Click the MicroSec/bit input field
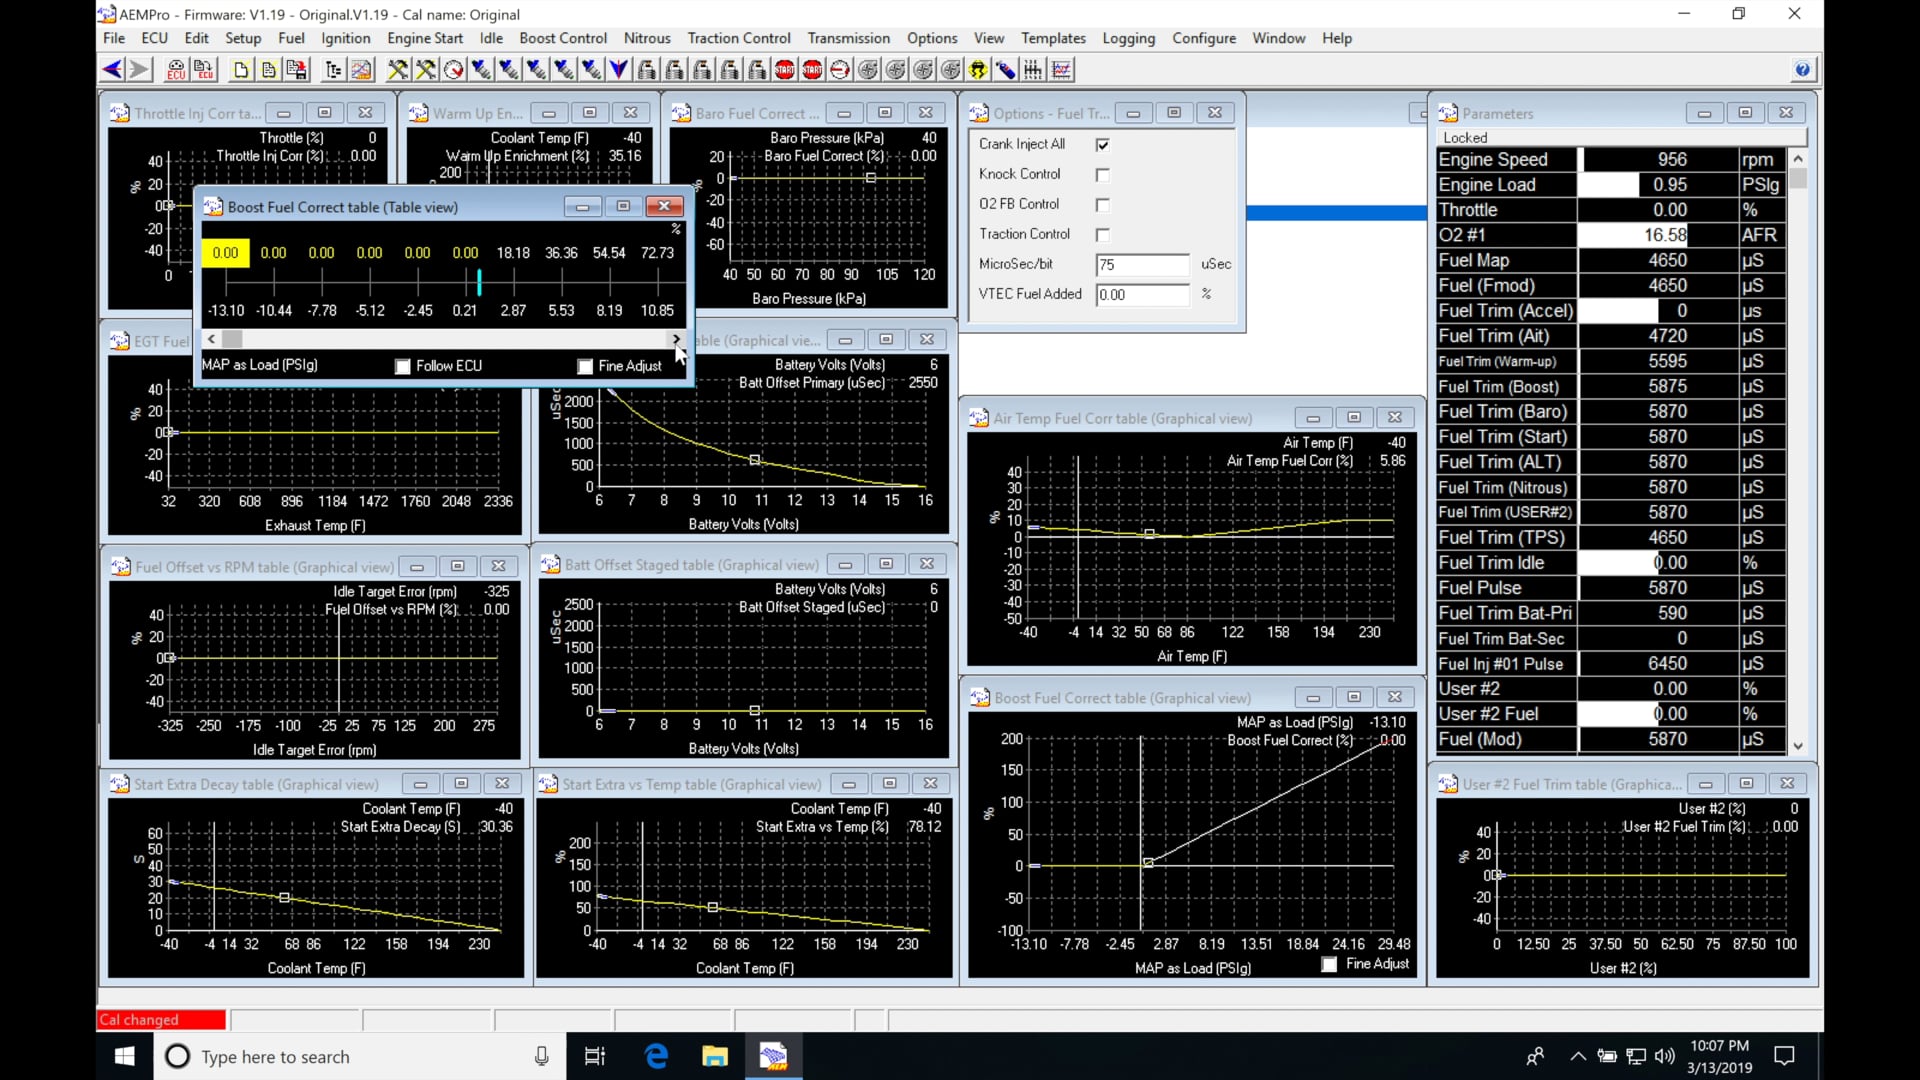The height and width of the screenshot is (1080, 1920). pos(1141,265)
